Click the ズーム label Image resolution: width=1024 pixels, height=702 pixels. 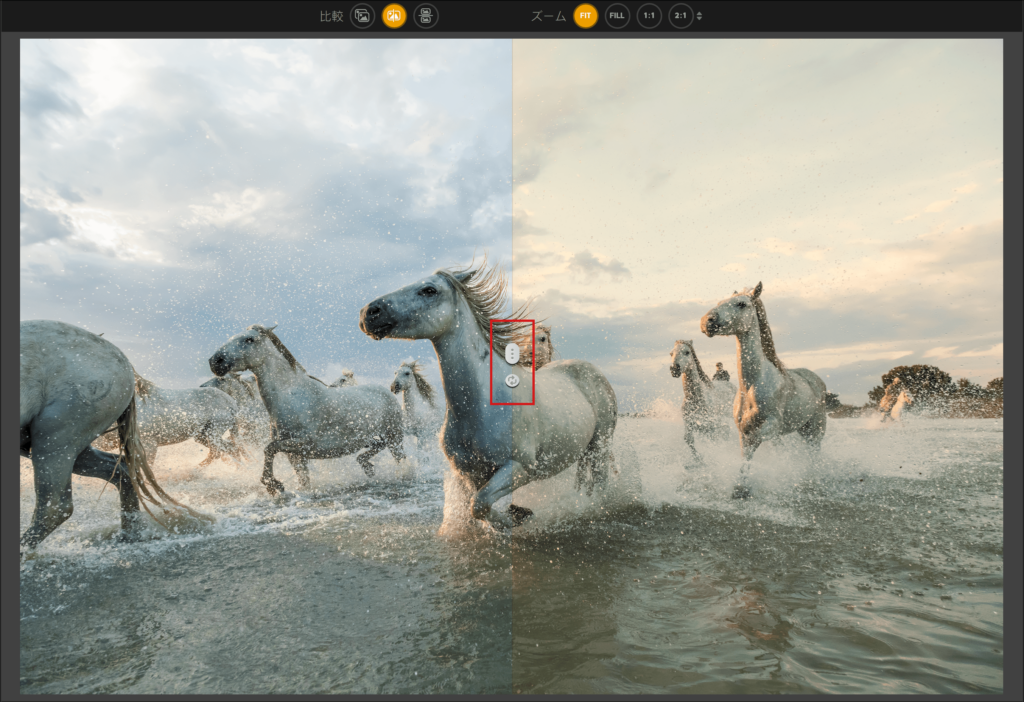coord(548,16)
